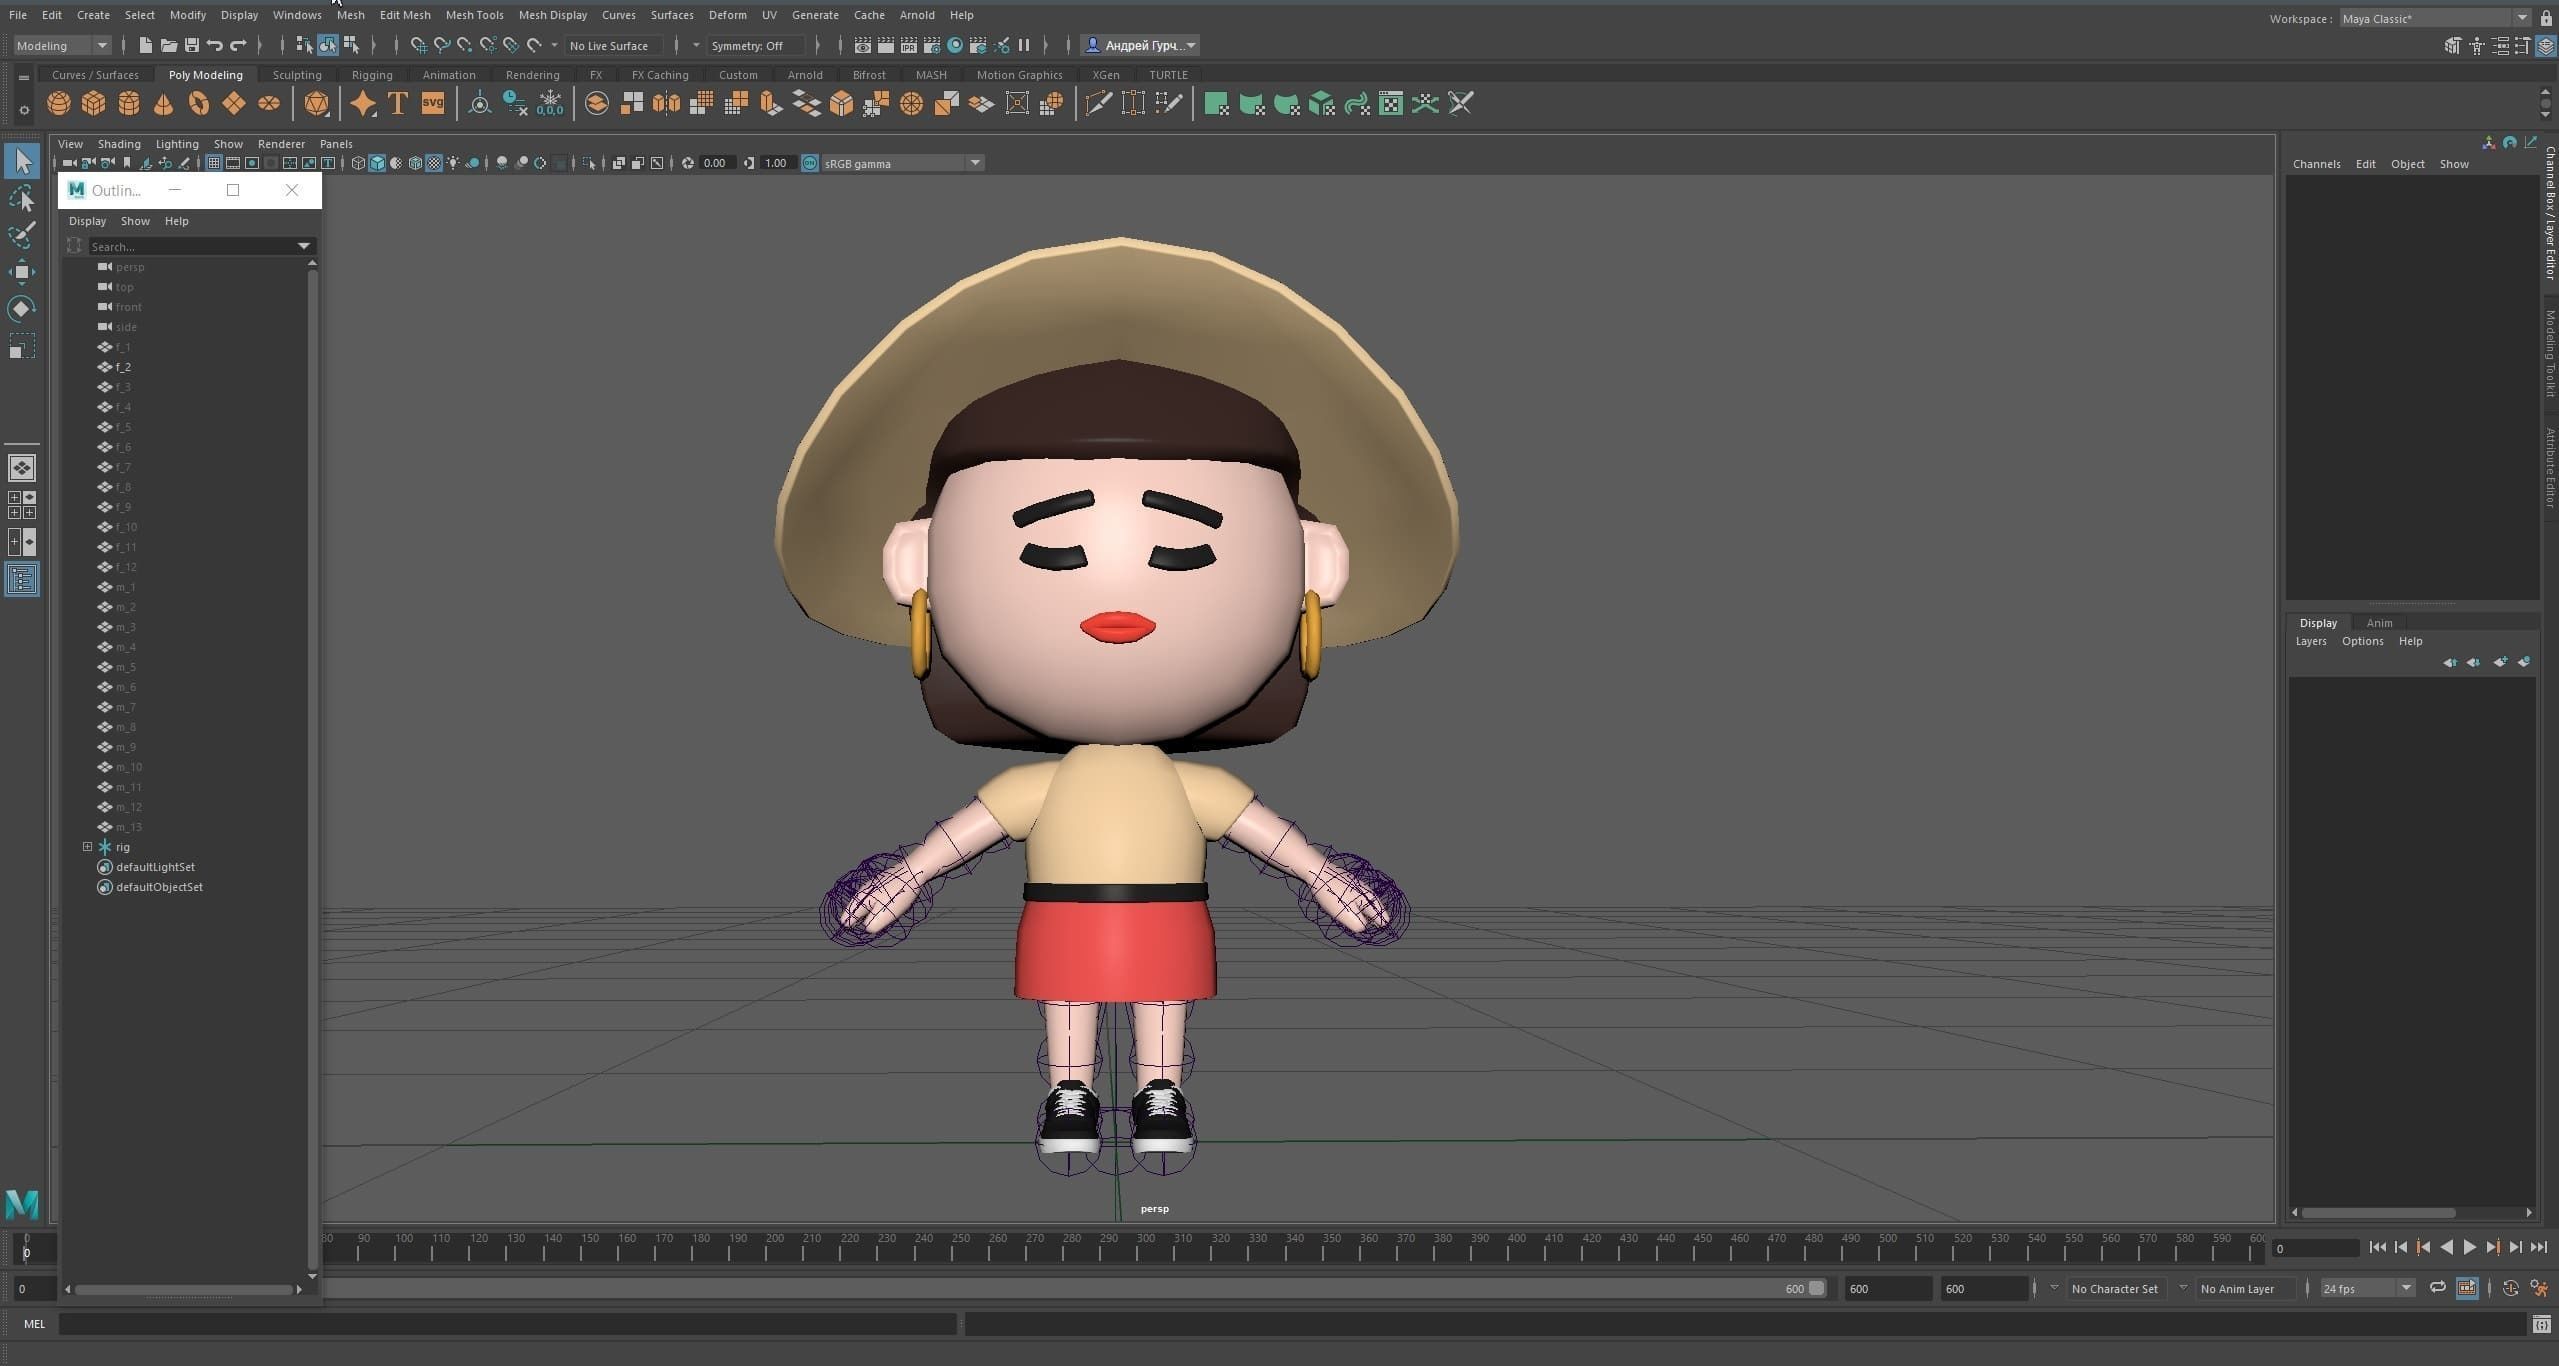Image resolution: width=2559 pixels, height=1366 pixels.
Task: Click Layers menu in Layer Editor
Action: point(2310,641)
